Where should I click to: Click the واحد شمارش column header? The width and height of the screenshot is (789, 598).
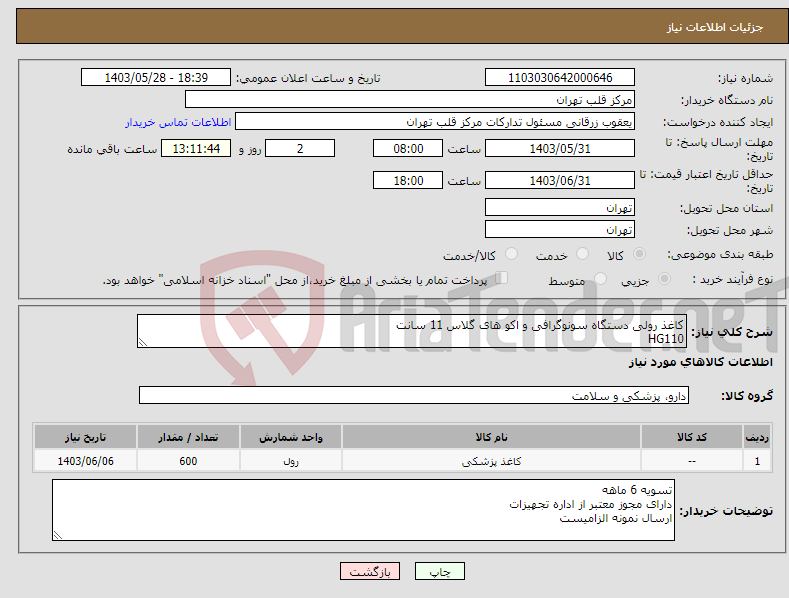coord(291,437)
